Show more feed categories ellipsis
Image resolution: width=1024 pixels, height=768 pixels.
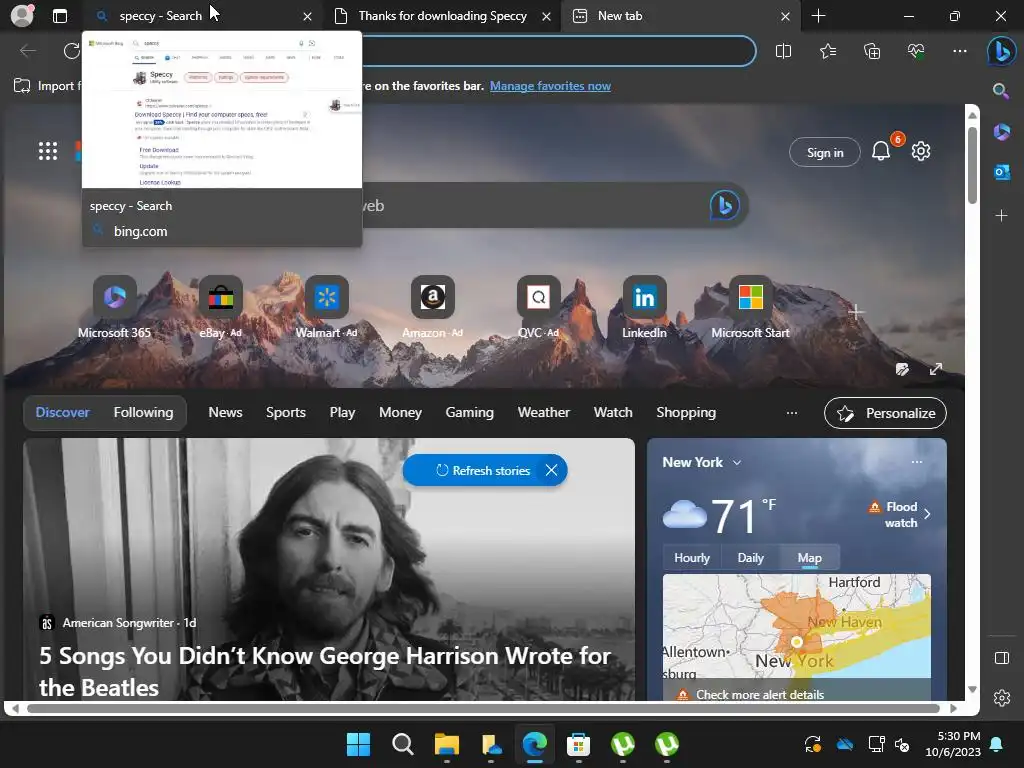(792, 413)
